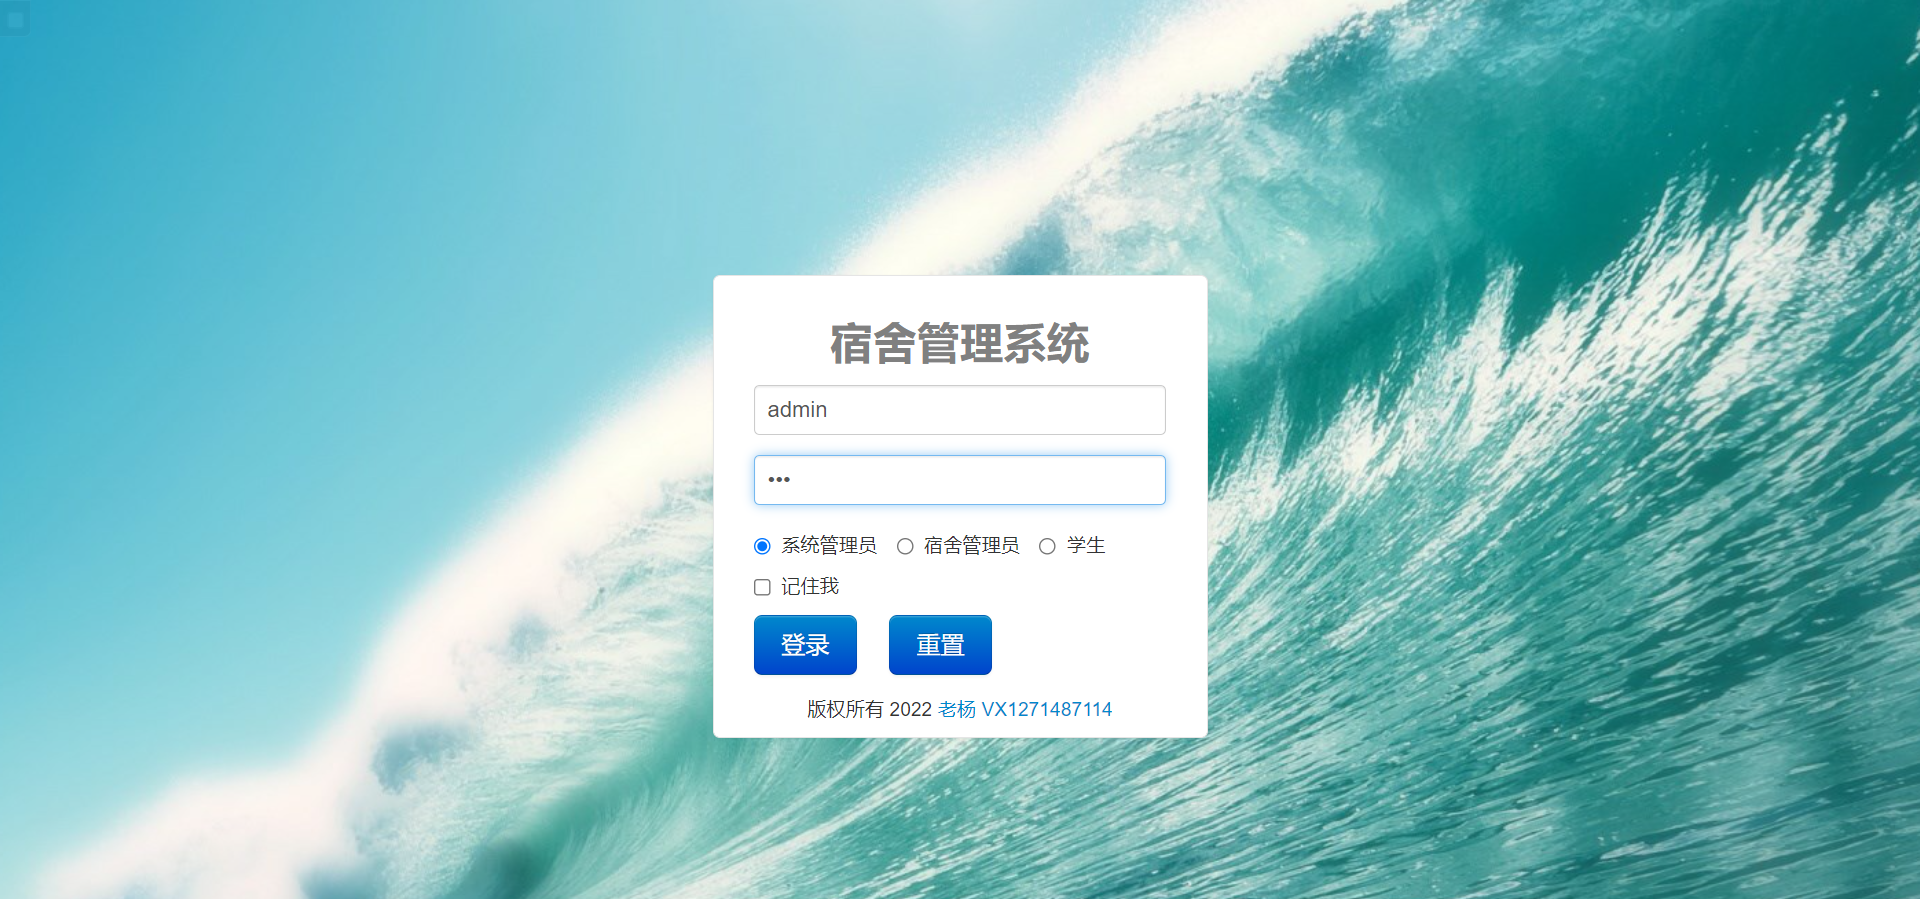Image resolution: width=1920 pixels, height=899 pixels.
Task: Click the empty right end of username field
Action: pos(1120,410)
